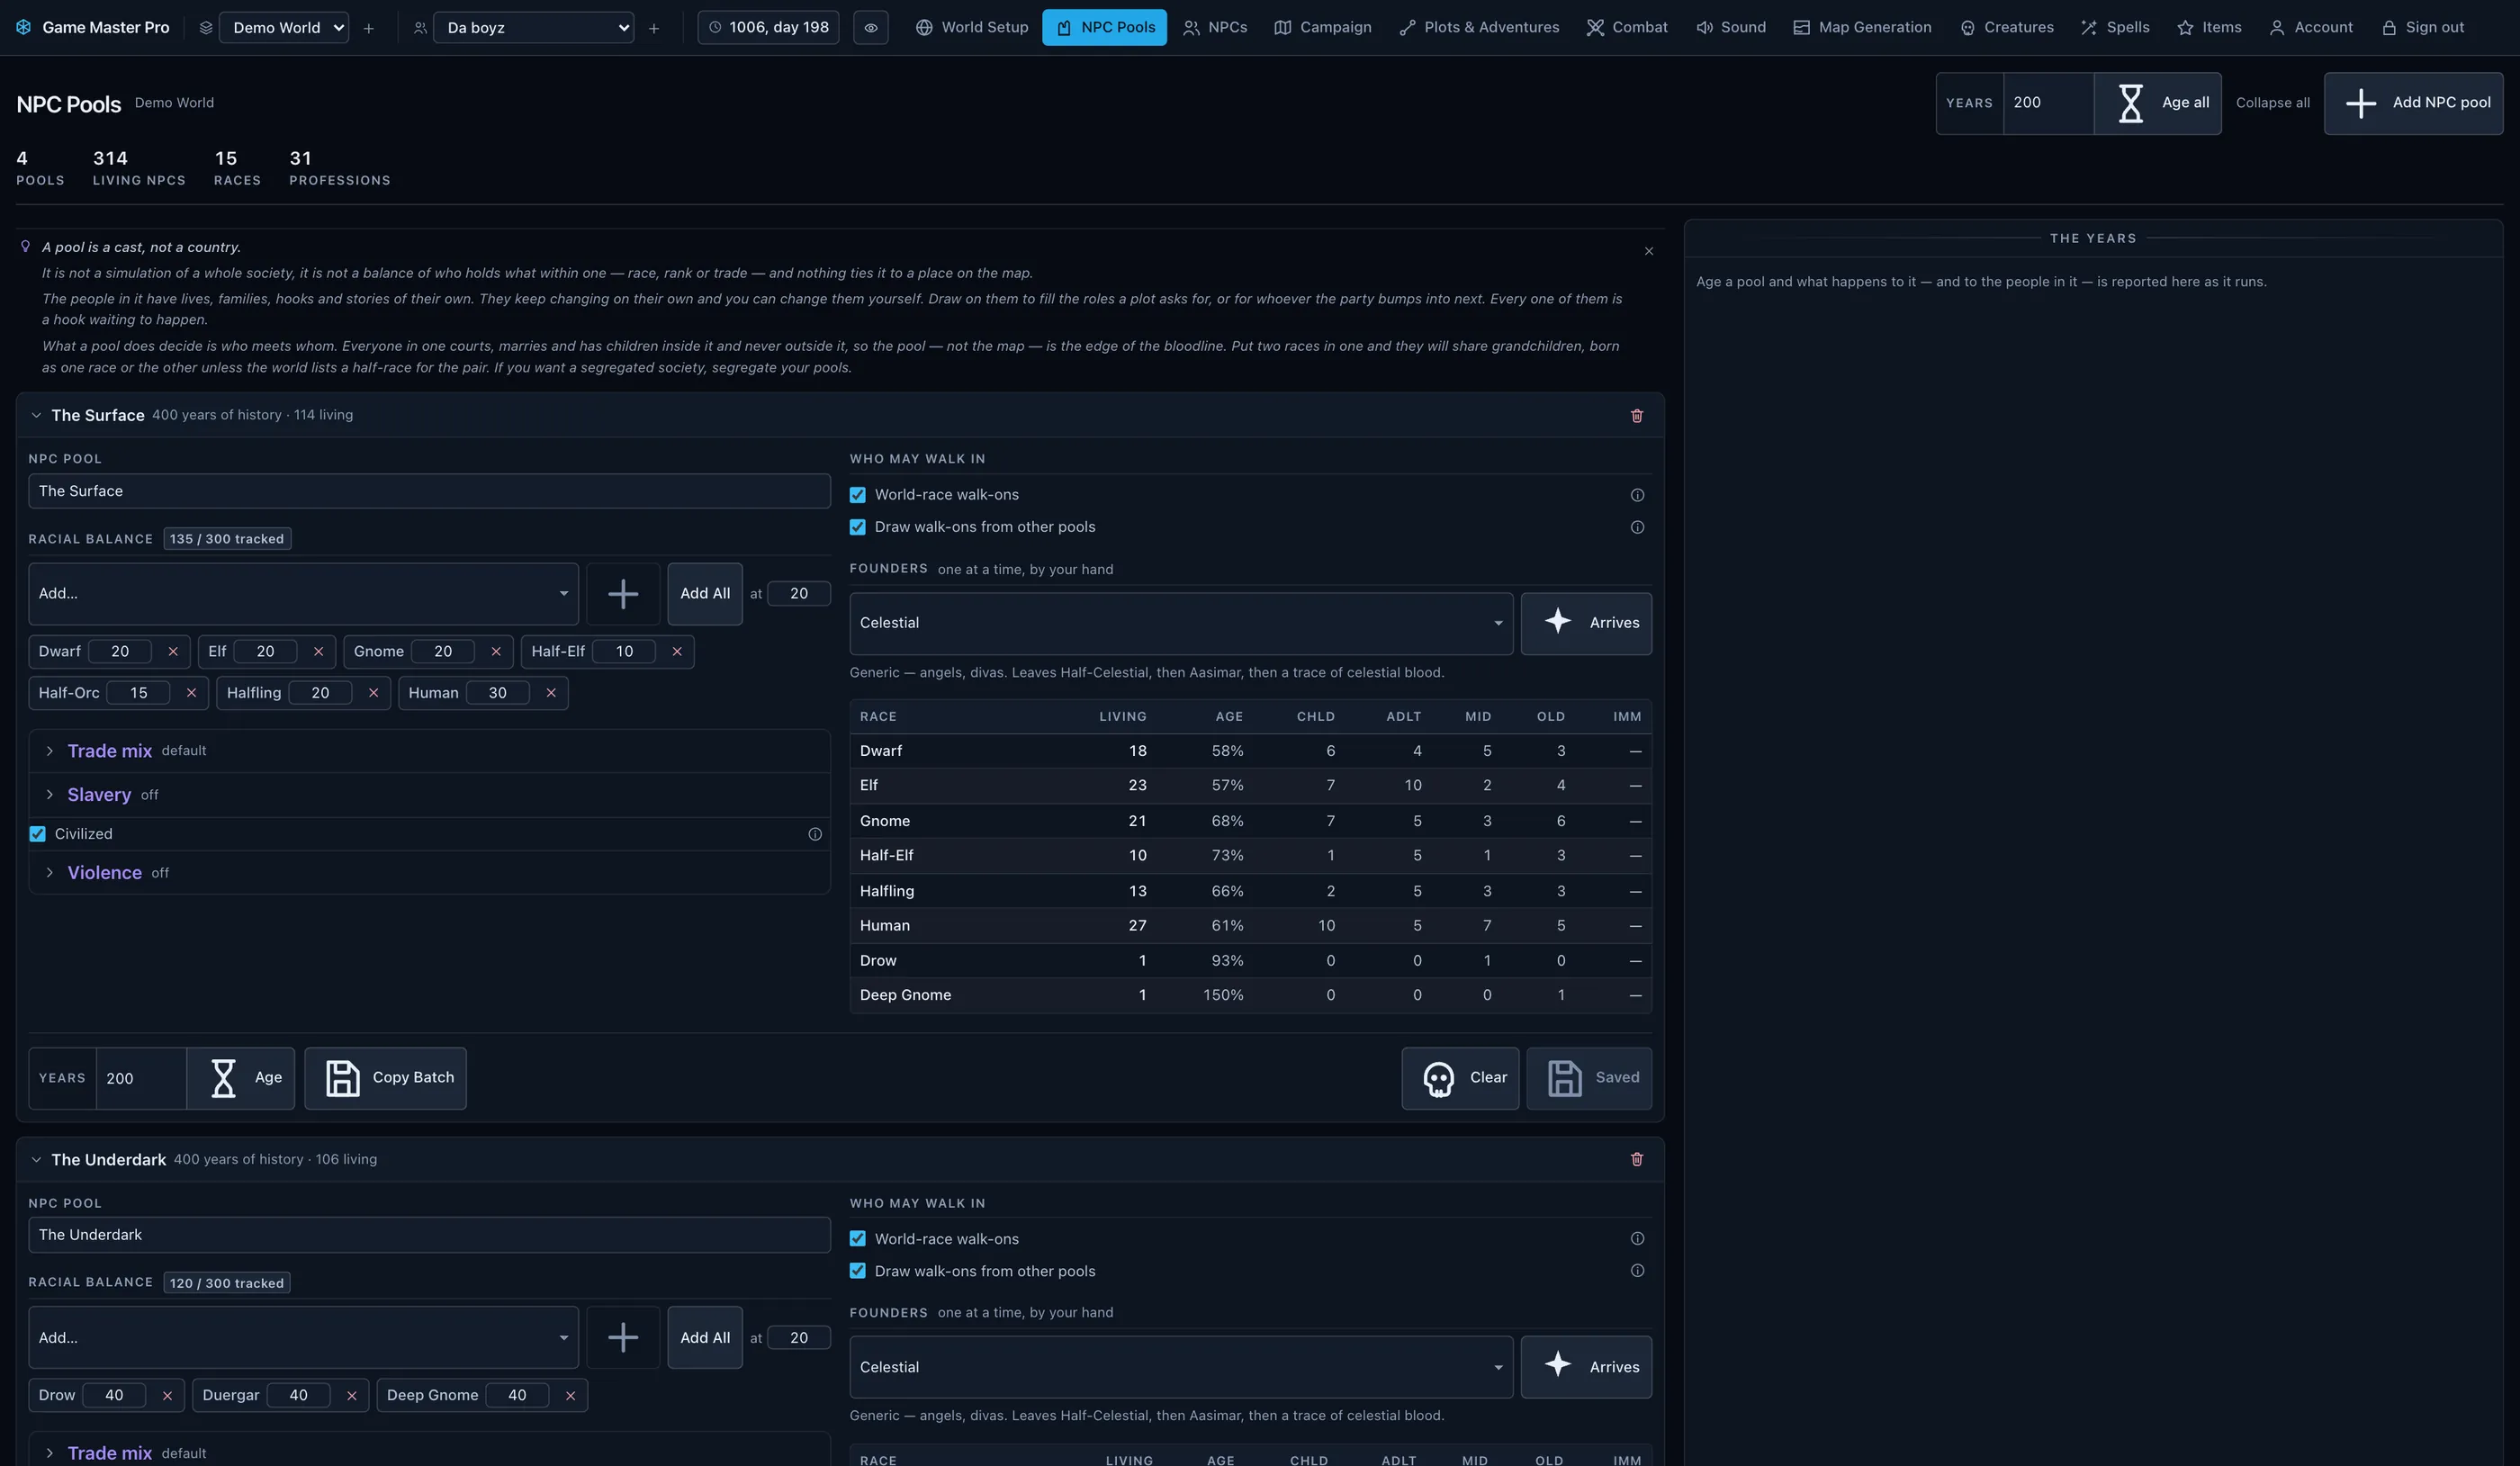Image resolution: width=2520 pixels, height=1466 pixels.
Task: Click plus icon next to Da boyz selector
Action: coord(654,28)
